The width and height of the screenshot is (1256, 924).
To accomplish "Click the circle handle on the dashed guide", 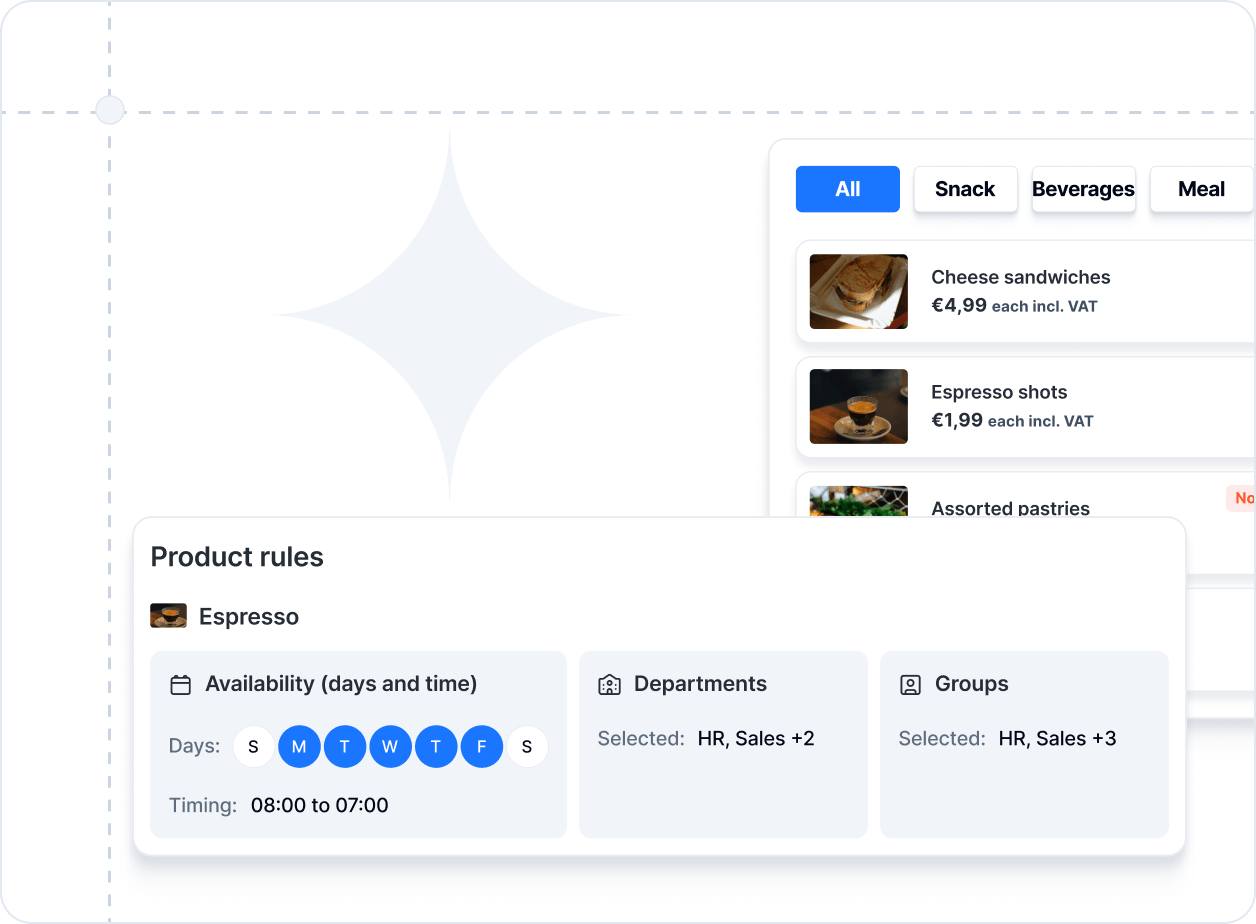I will (x=109, y=110).
